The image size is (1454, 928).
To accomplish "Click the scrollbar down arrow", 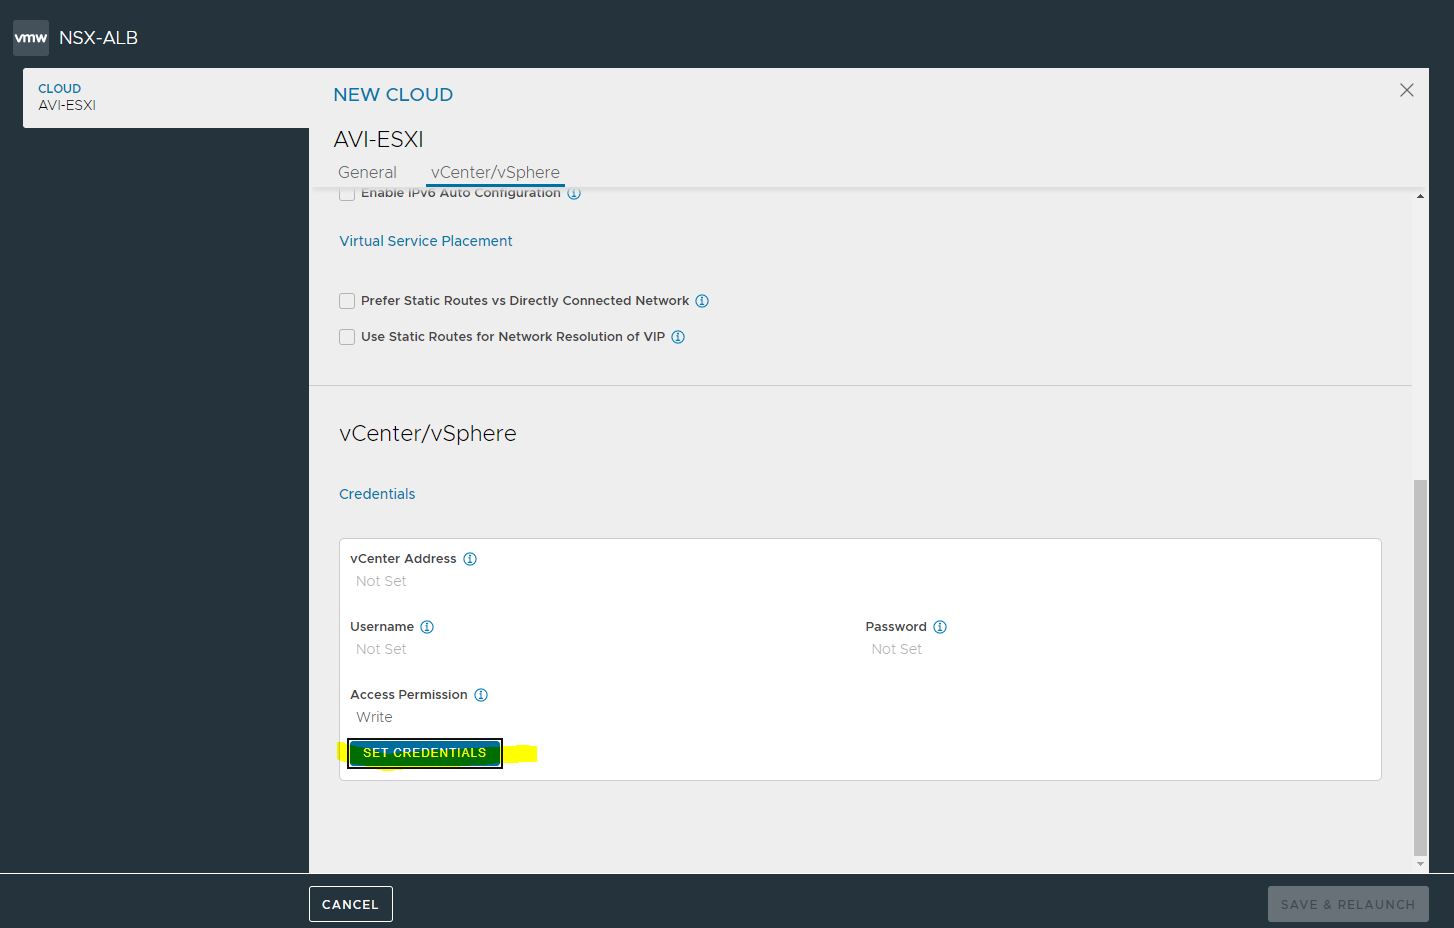I will (1420, 864).
